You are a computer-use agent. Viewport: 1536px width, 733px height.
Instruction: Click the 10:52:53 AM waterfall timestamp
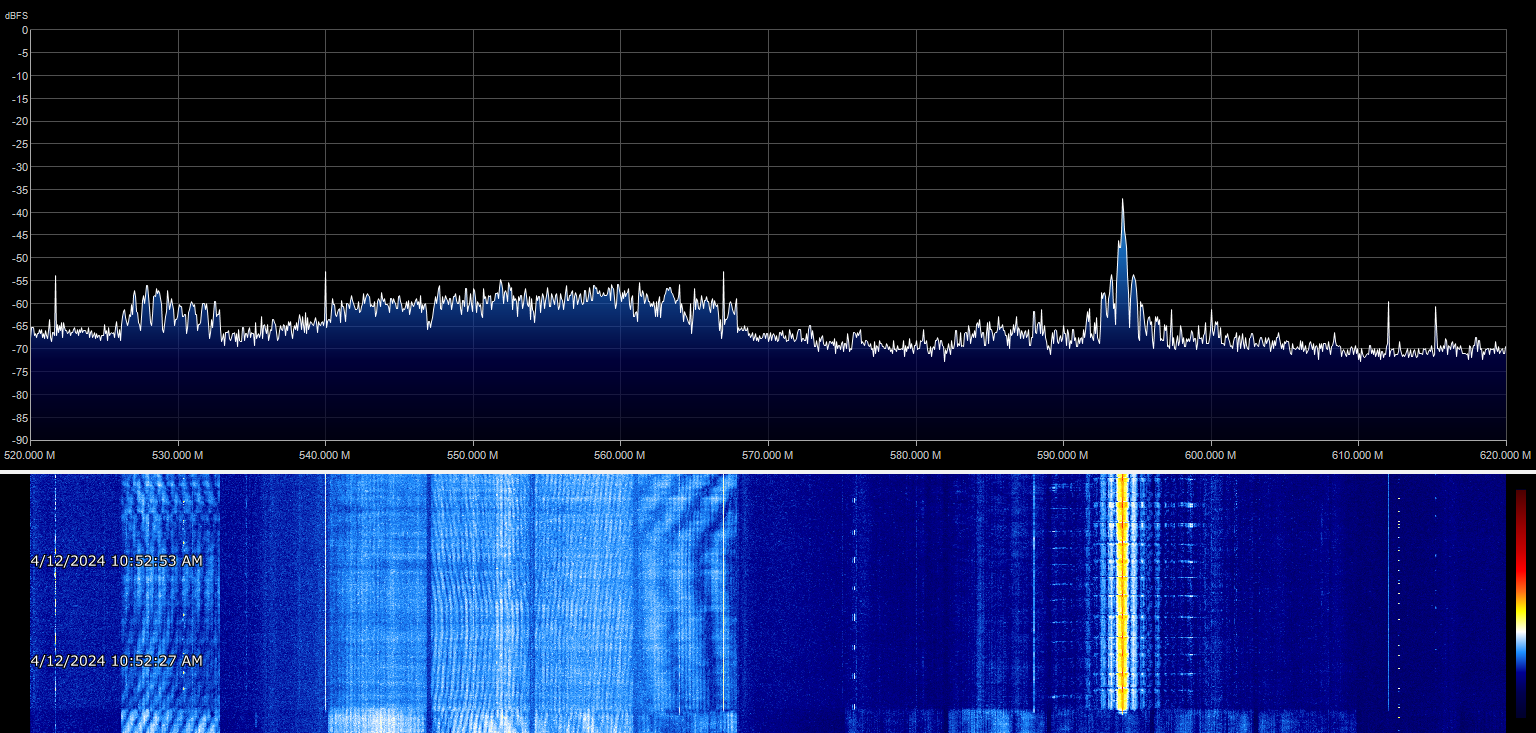coord(117,561)
